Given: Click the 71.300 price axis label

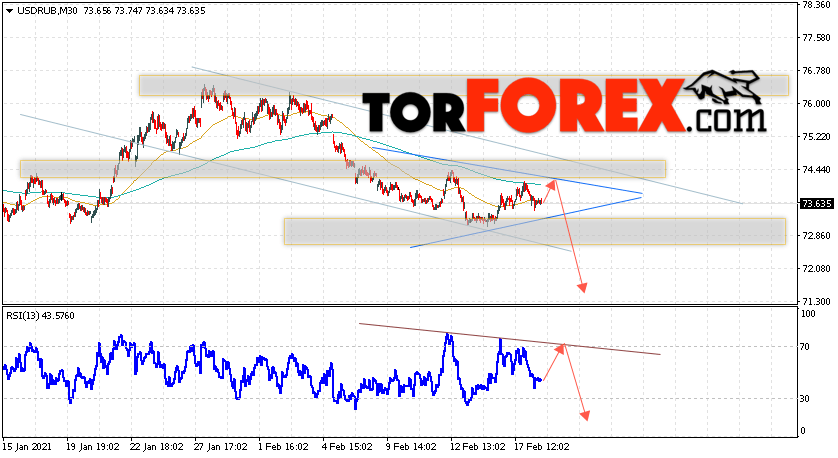Looking at the screenshot, I should (x=816, y=302).
